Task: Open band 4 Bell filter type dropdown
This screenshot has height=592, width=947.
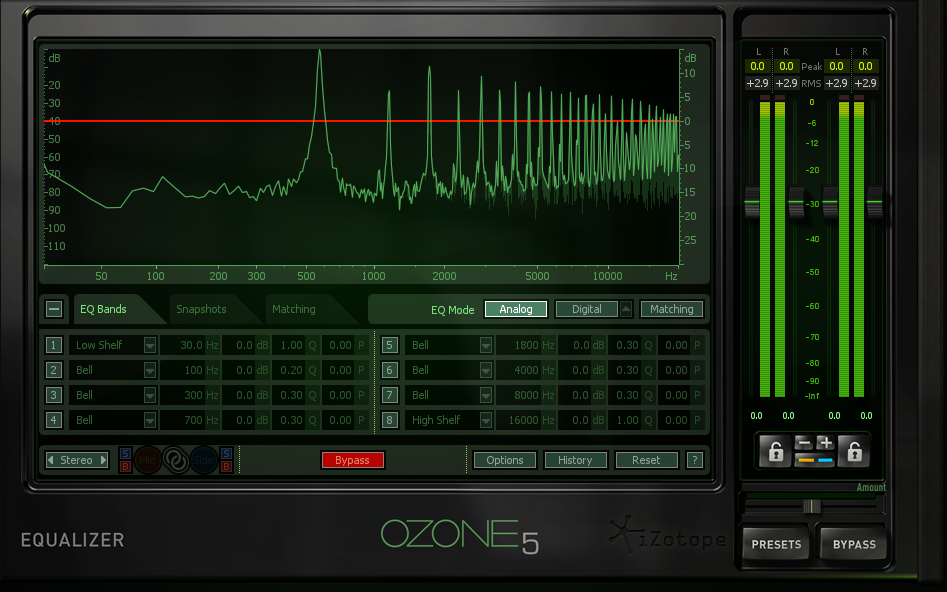Action: [150, 420]
